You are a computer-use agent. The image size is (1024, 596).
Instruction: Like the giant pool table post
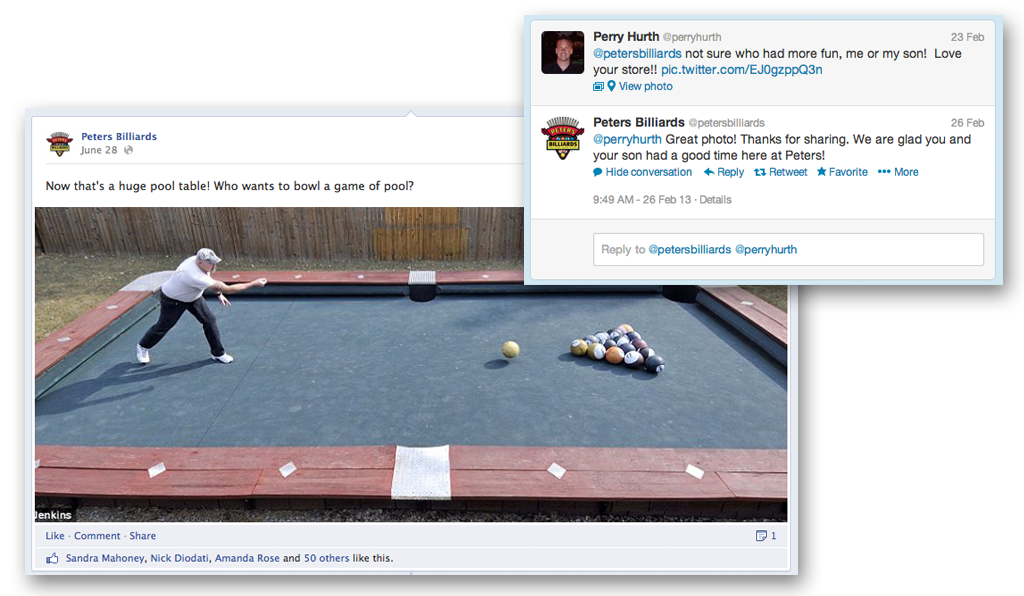(x=55, y=536)
